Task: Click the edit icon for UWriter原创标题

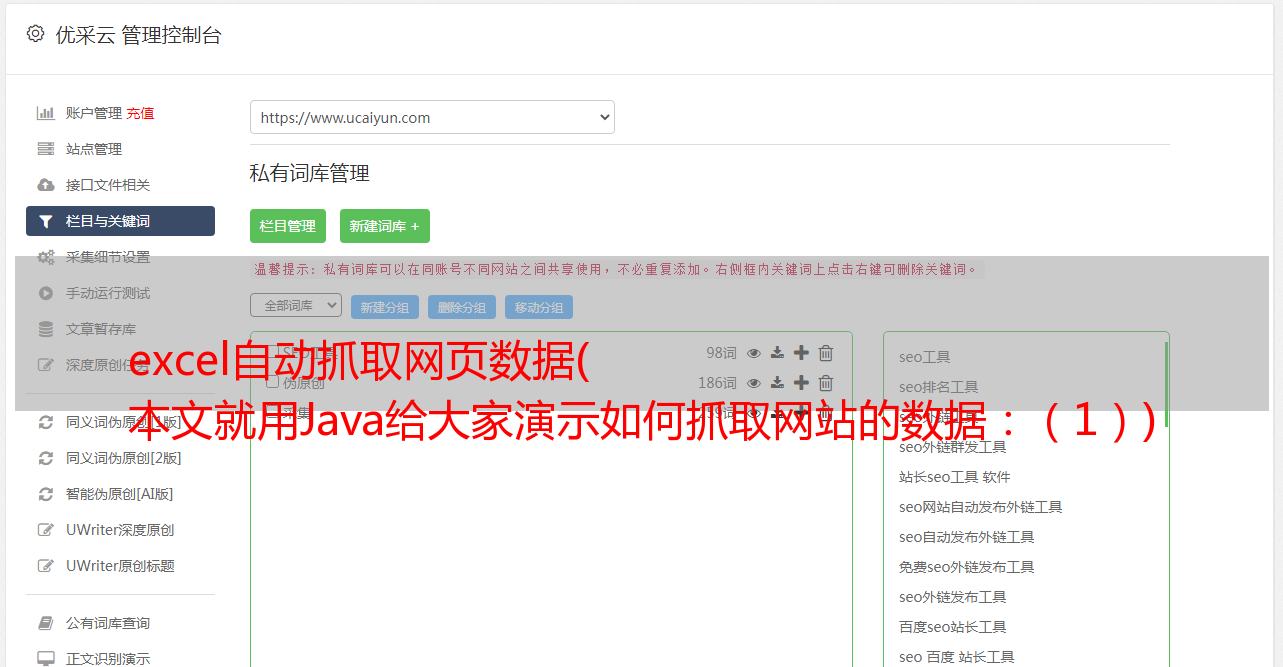Action: [45, 566]
